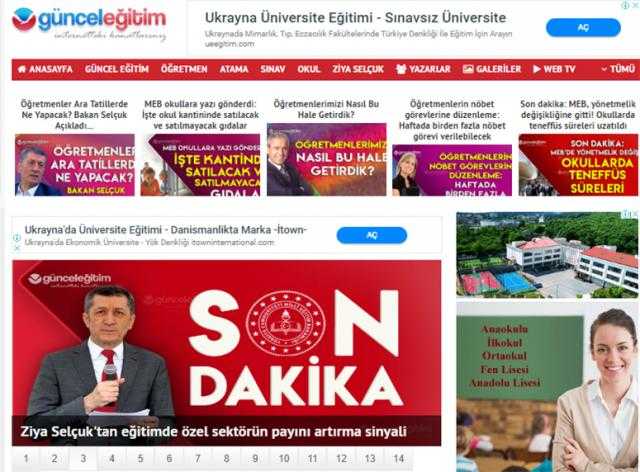Open Ziya Selçuk özel sektör headline
The width and height of the screenshot is (640, 472).
tap(213, 432)
